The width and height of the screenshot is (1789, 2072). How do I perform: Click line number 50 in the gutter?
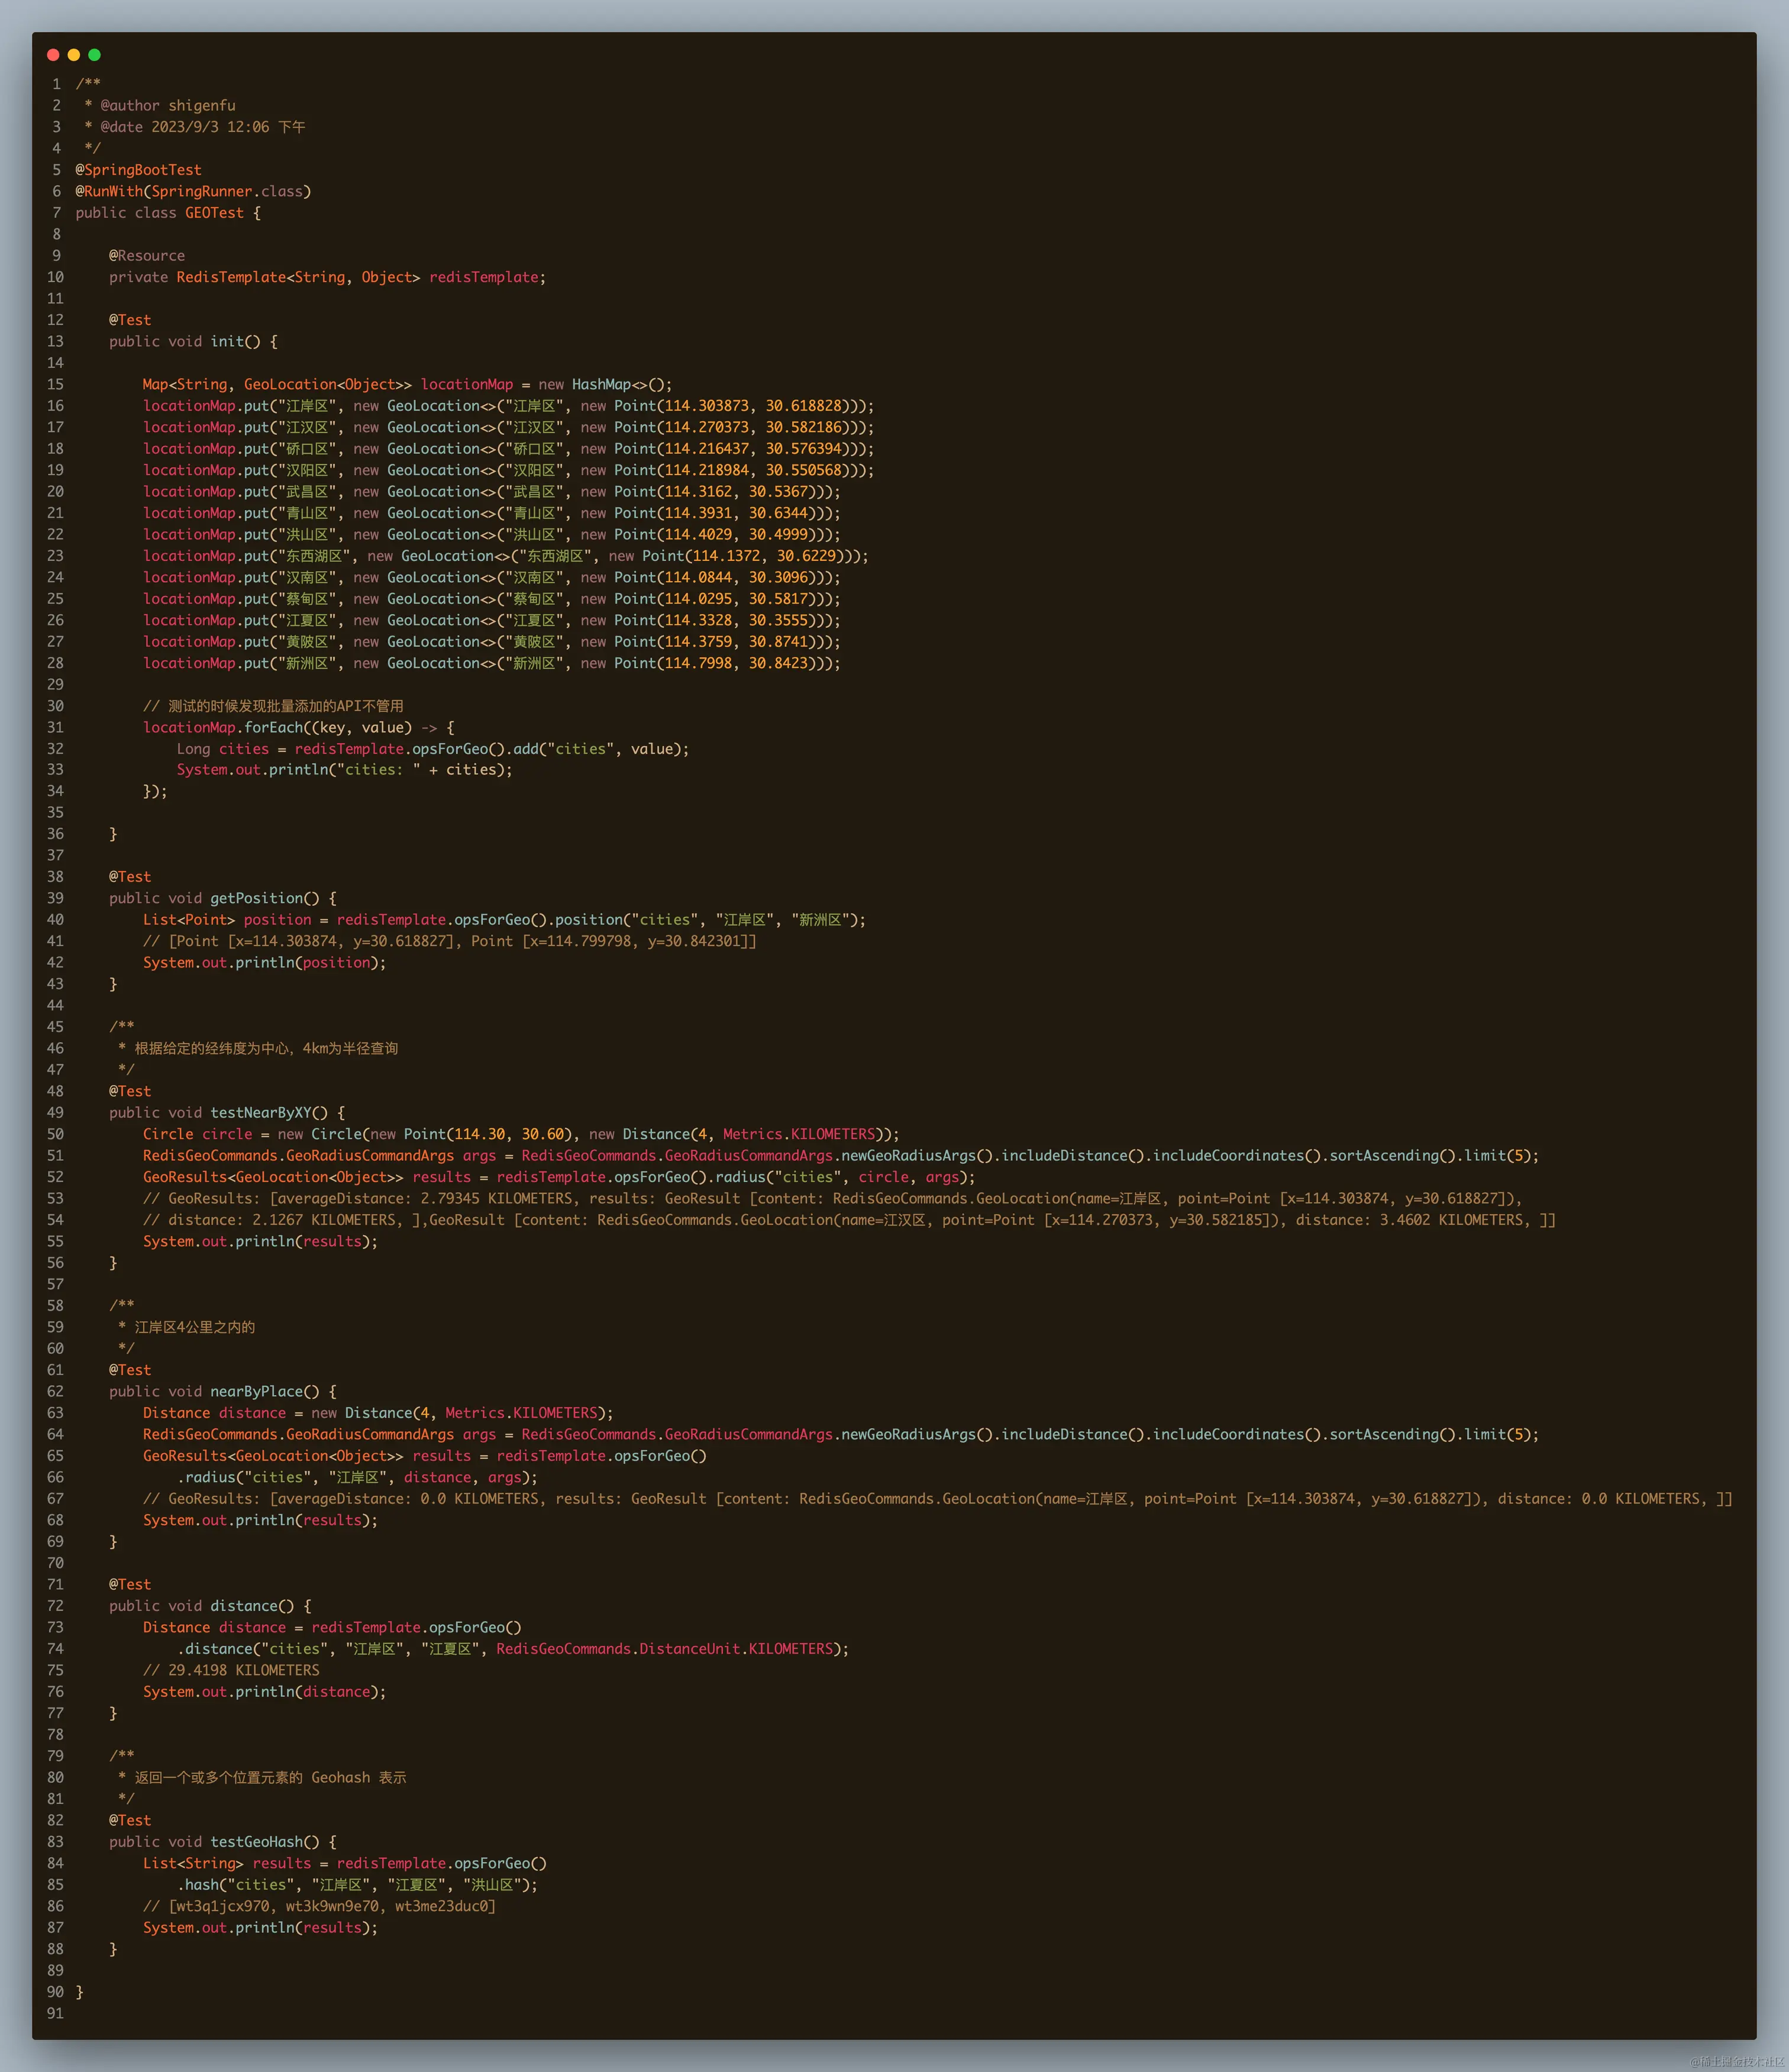click(x=55, y=1134)
